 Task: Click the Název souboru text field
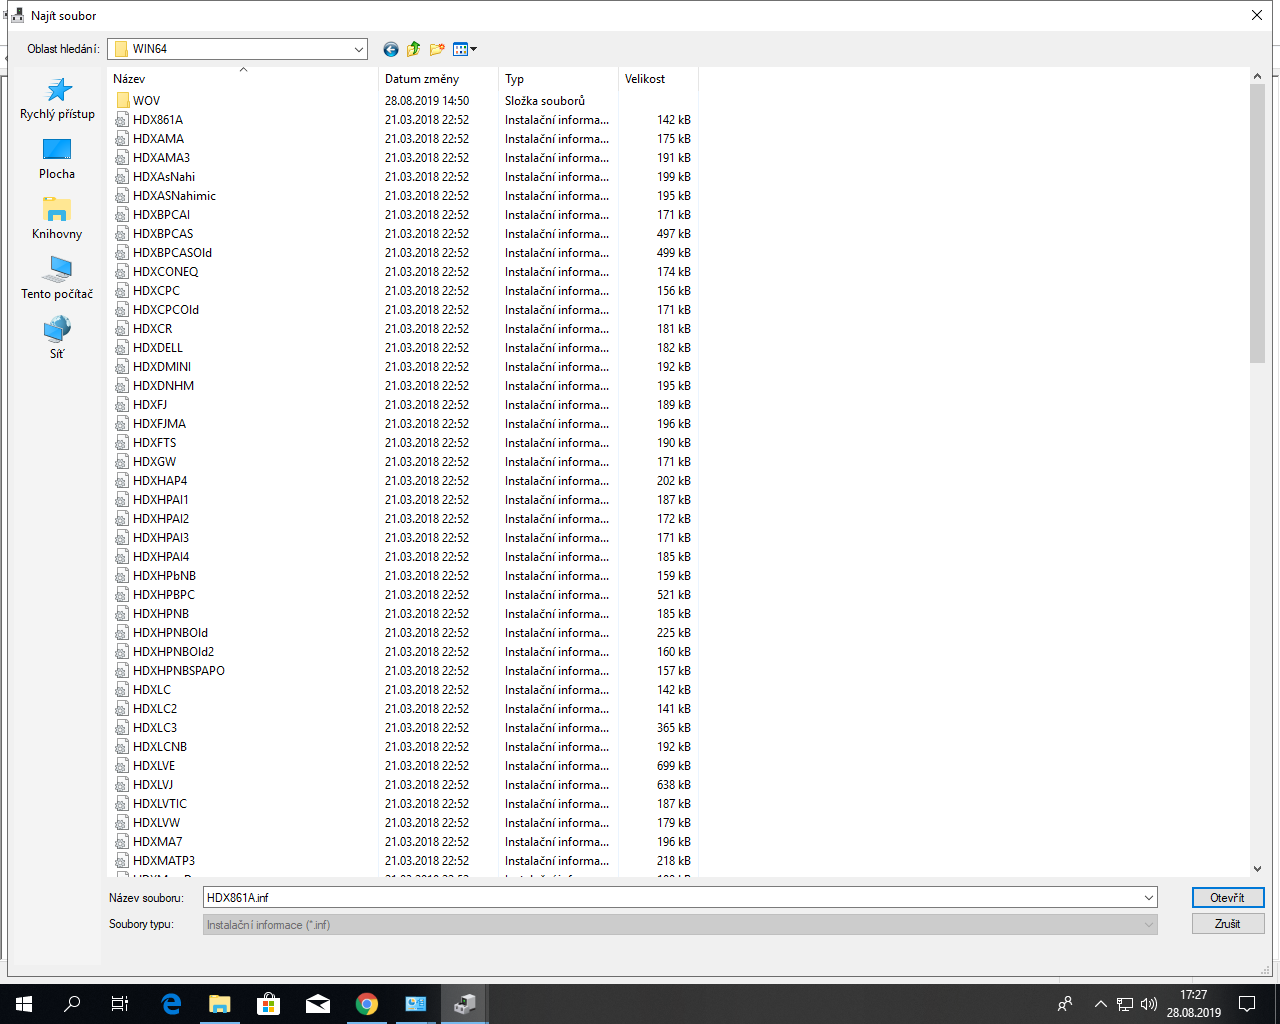click(x=670, y=898)
